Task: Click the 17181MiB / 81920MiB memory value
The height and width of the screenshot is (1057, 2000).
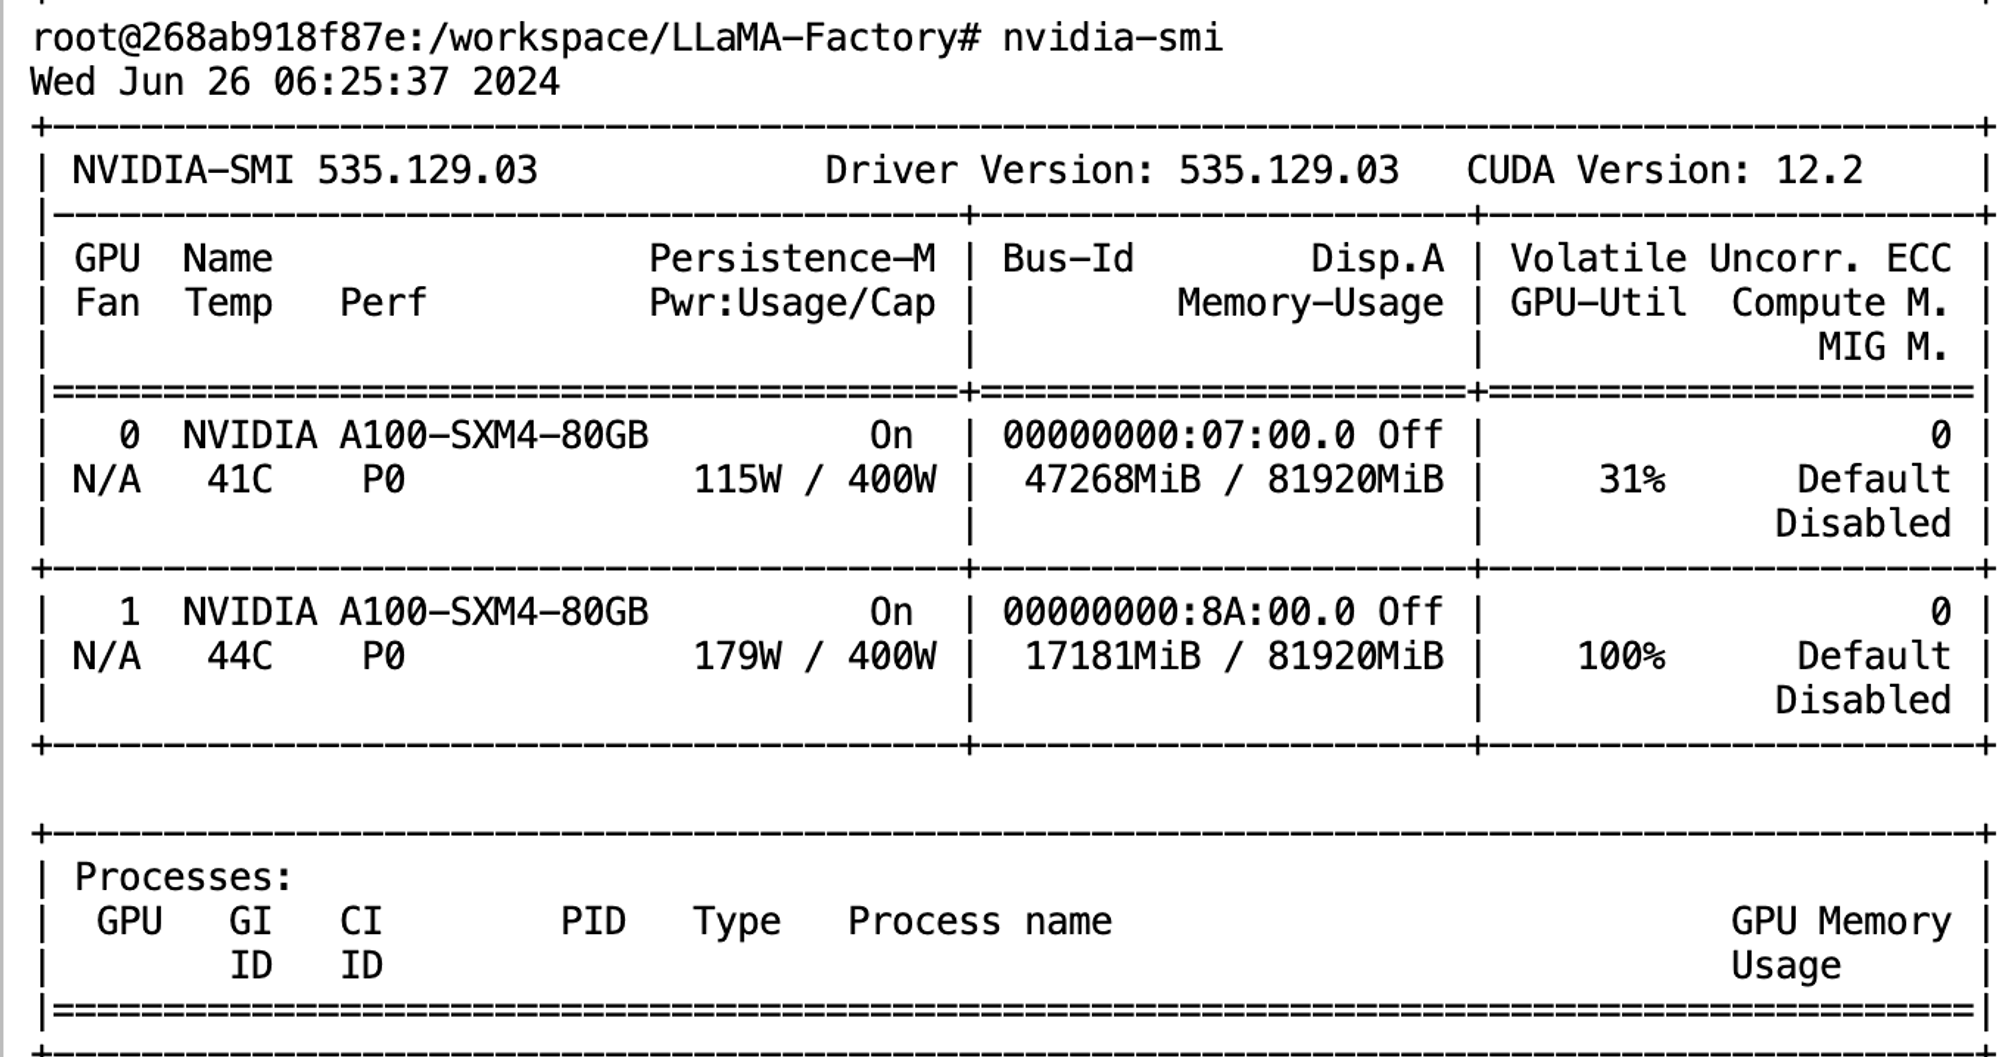Action: tap(1234, 657)
